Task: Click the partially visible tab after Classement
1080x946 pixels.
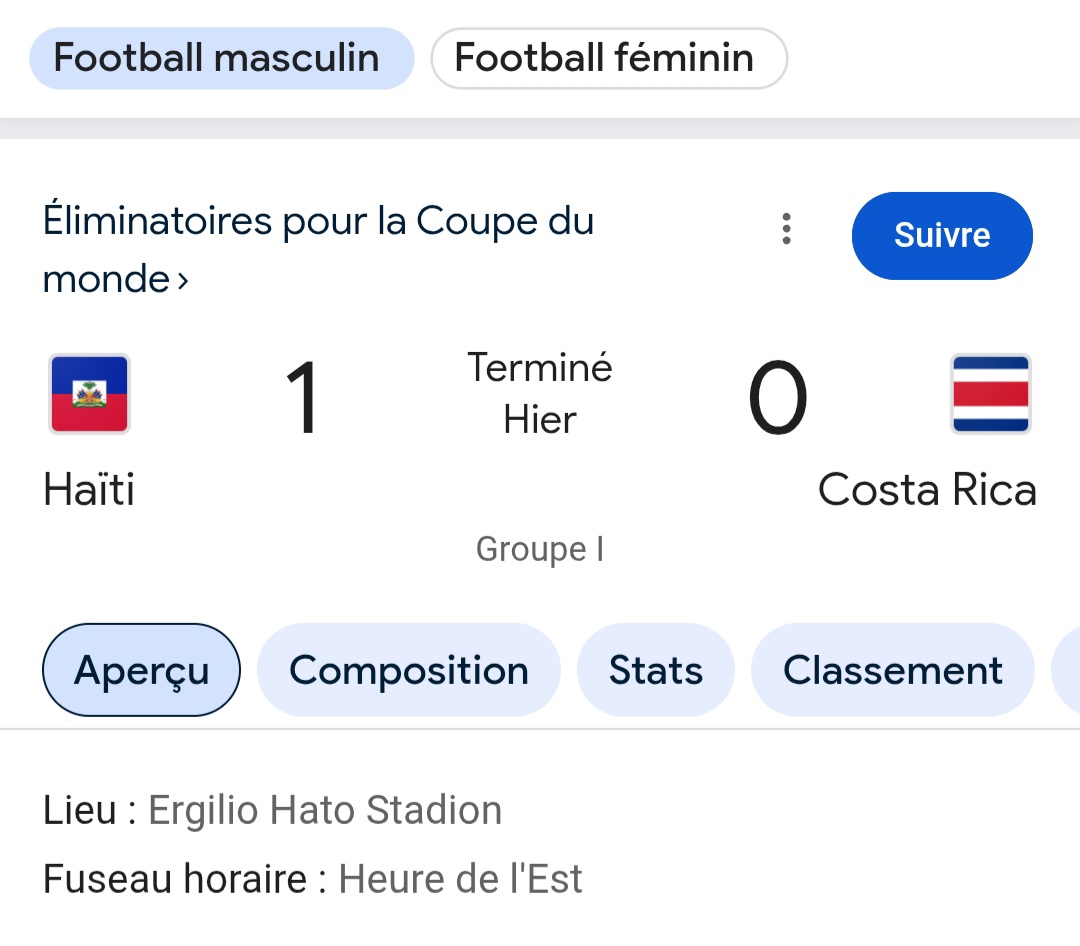Action: tap(1066, 670)
